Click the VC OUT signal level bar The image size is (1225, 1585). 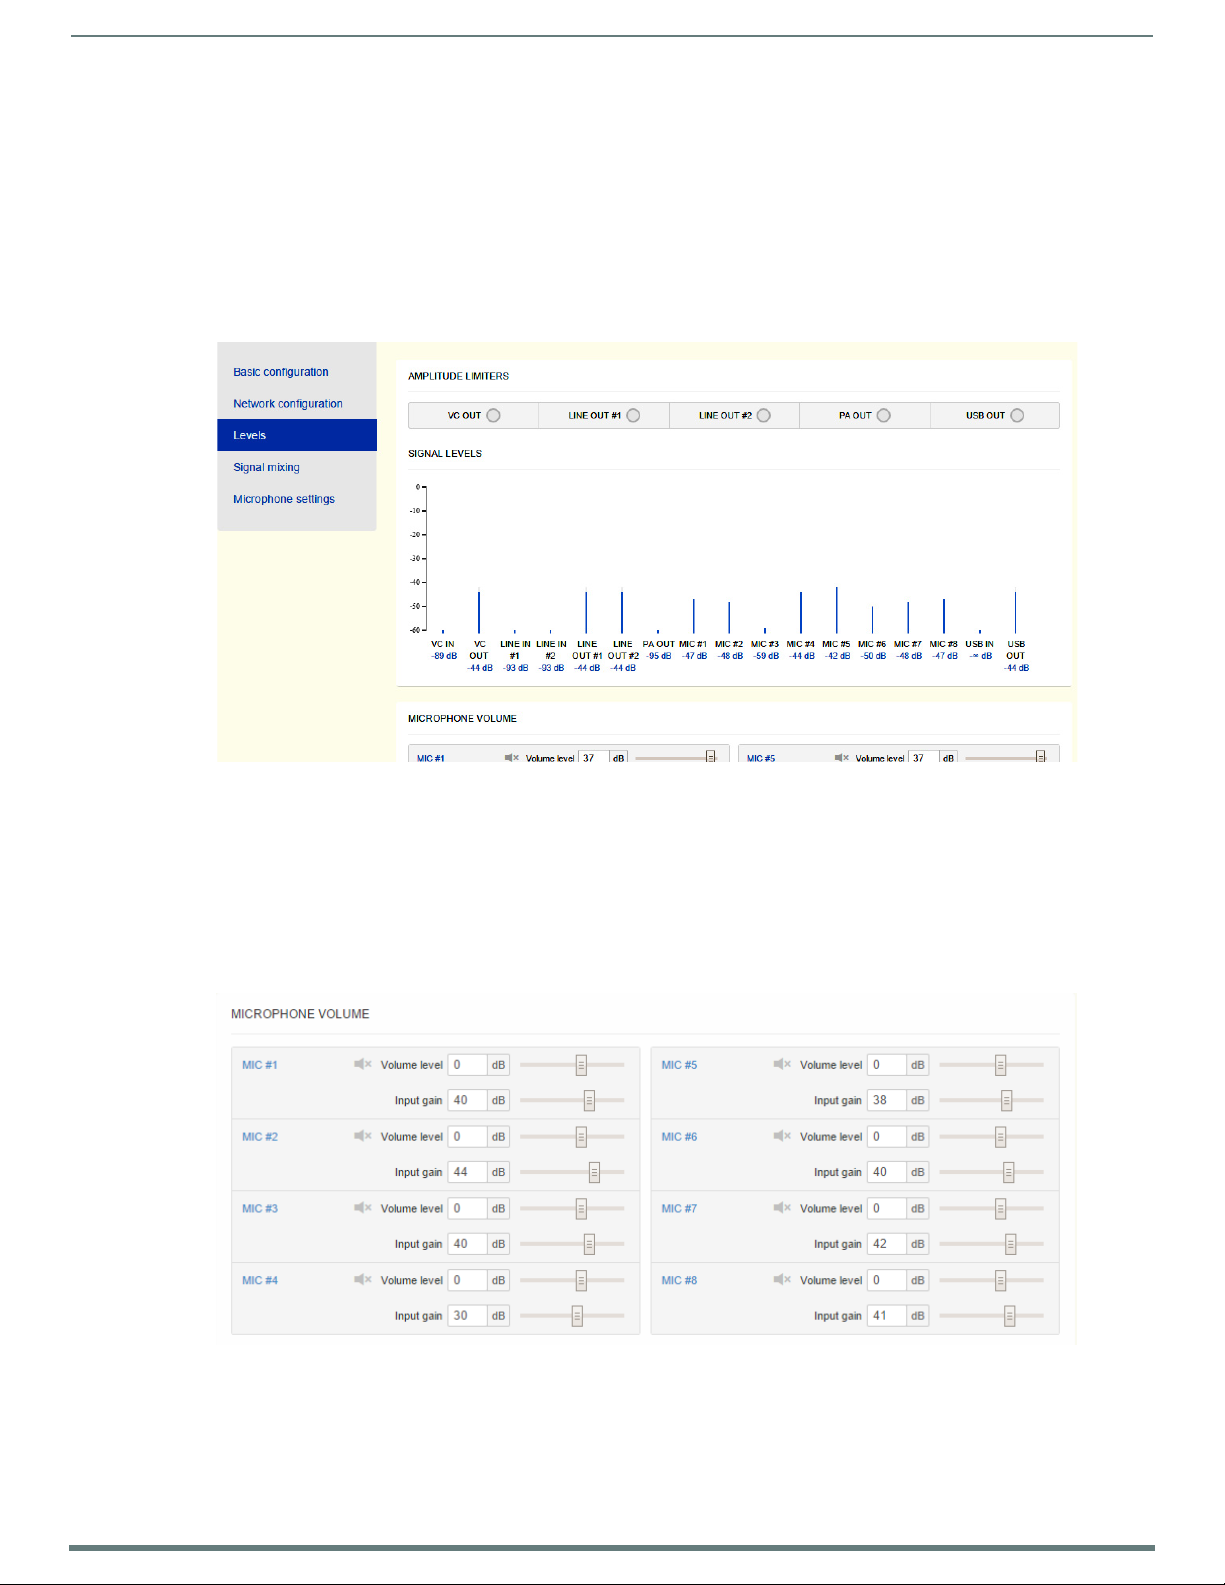[x=479, y=612]
